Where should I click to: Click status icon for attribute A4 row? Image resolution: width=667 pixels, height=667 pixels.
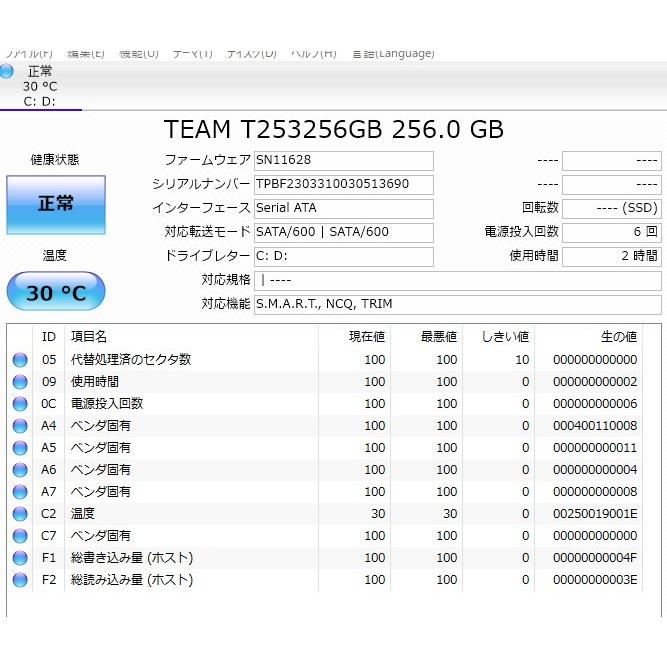20,426
